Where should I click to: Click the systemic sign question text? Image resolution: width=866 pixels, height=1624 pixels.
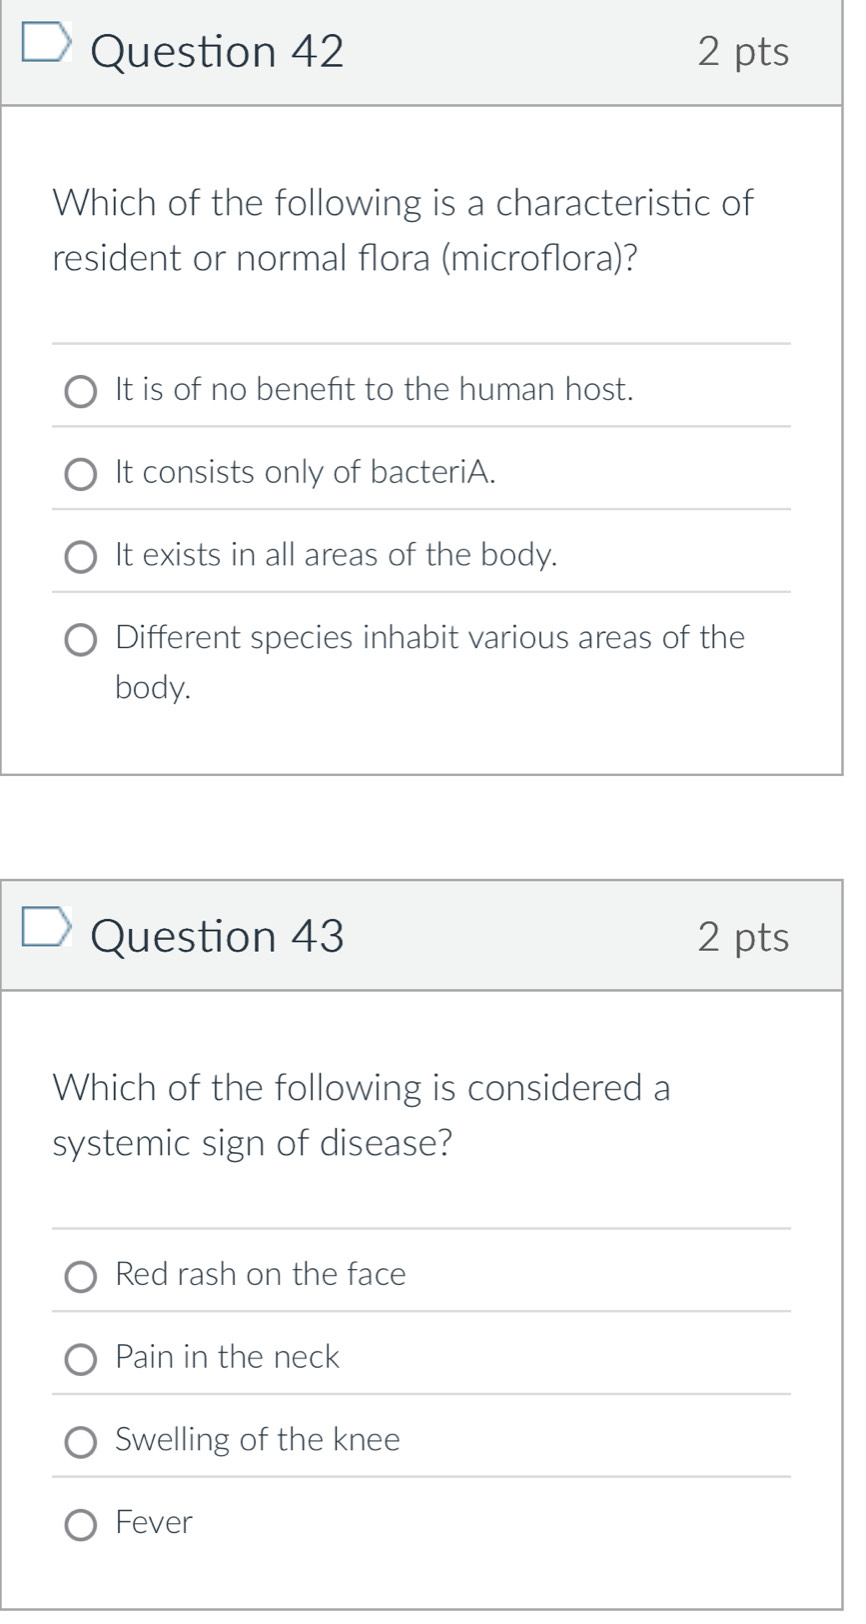(360, 1114)
